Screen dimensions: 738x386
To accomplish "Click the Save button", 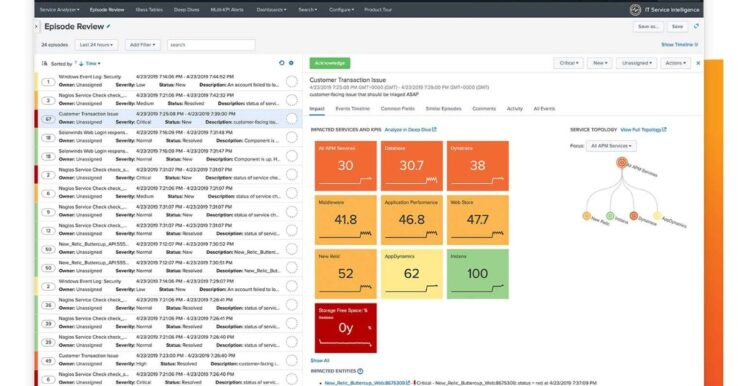I will click(677, 26).
